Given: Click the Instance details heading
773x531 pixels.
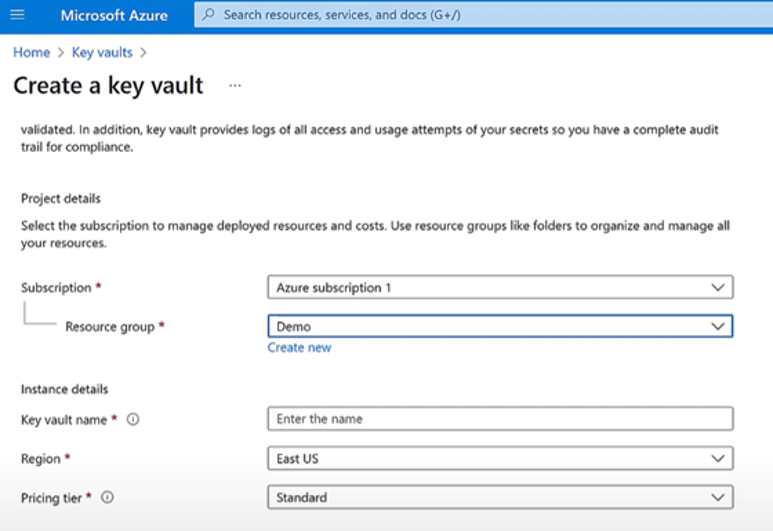Looking at the screenshot, I should click(x=64, y=389).
